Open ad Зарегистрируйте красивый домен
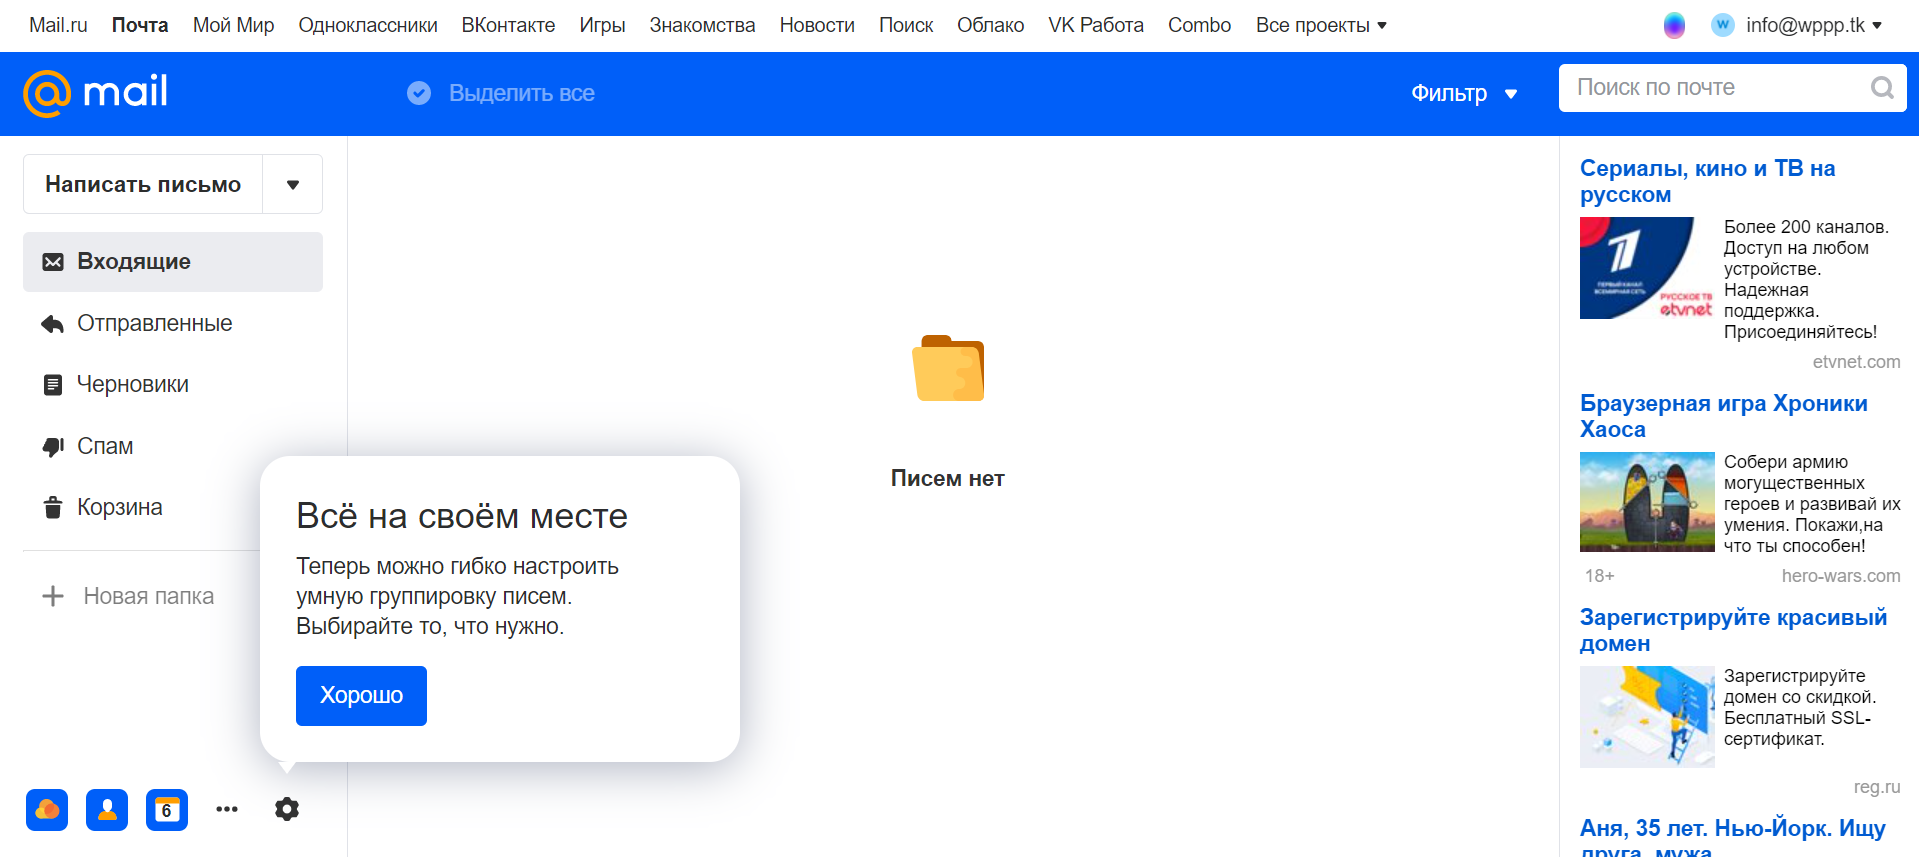 (1734, 630)
